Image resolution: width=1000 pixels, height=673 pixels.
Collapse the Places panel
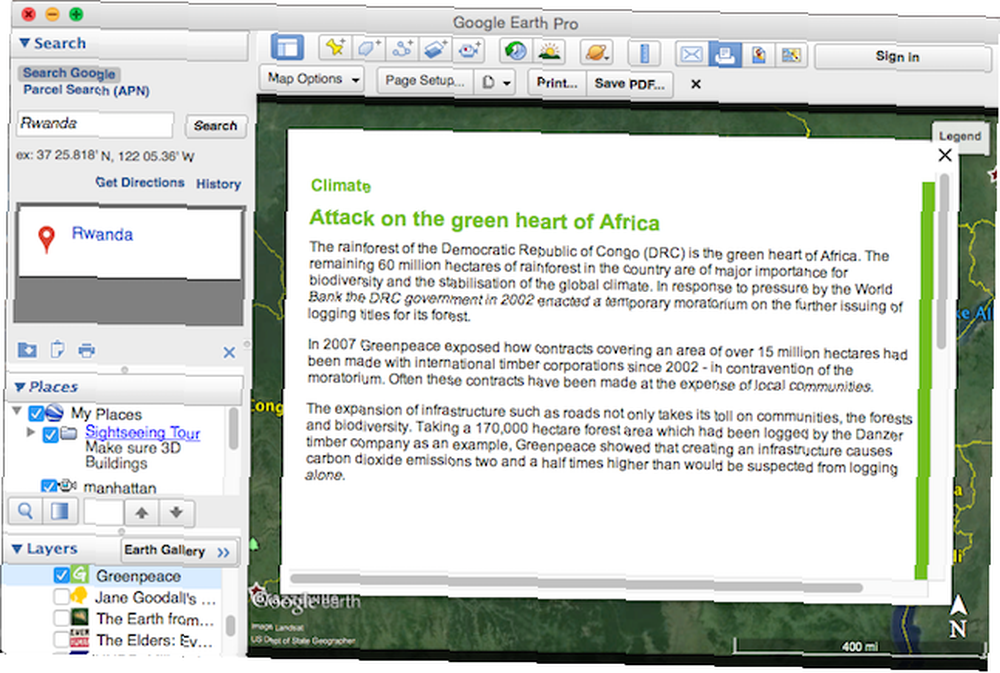[x=20, y=387]
